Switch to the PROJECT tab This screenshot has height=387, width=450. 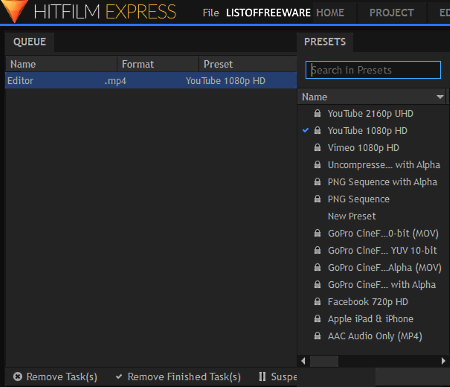coord(391,13)
